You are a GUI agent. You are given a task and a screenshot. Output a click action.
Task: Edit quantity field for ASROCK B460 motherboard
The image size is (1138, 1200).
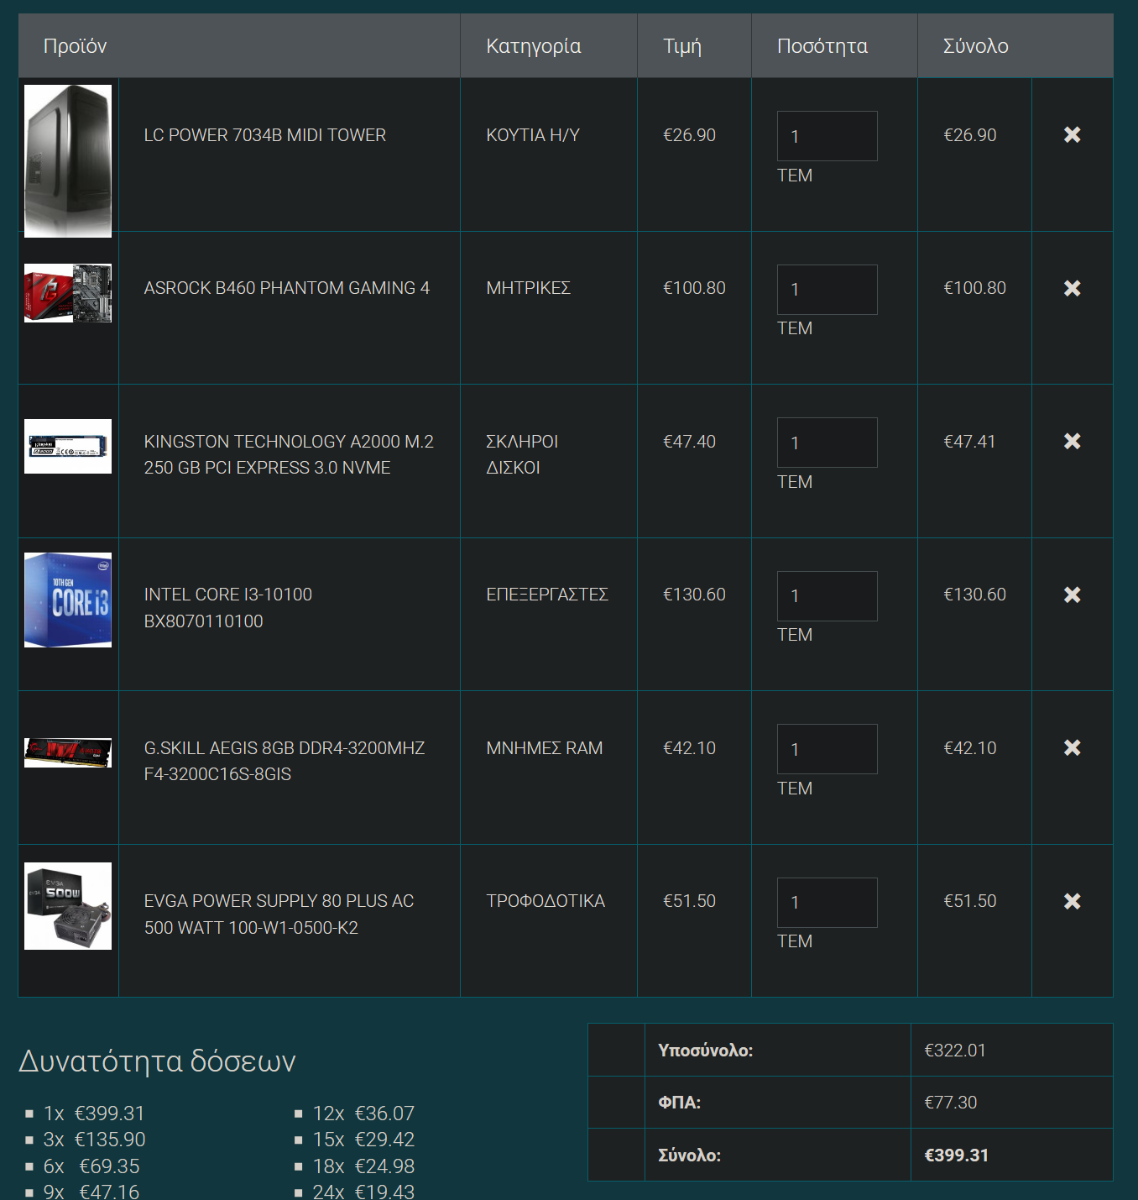827,289
